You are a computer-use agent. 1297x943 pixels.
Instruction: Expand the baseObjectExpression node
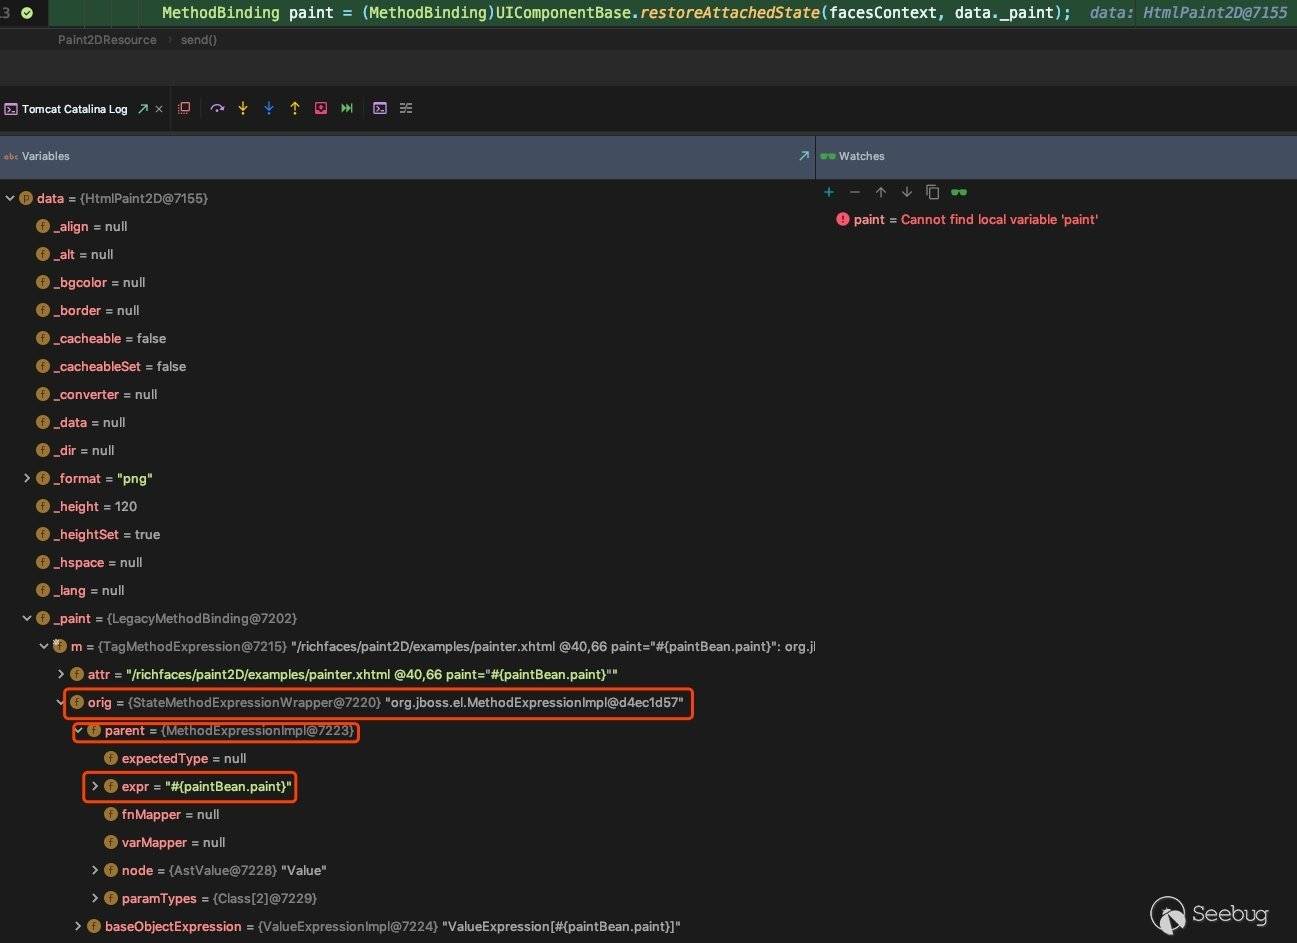click(78, 926)
